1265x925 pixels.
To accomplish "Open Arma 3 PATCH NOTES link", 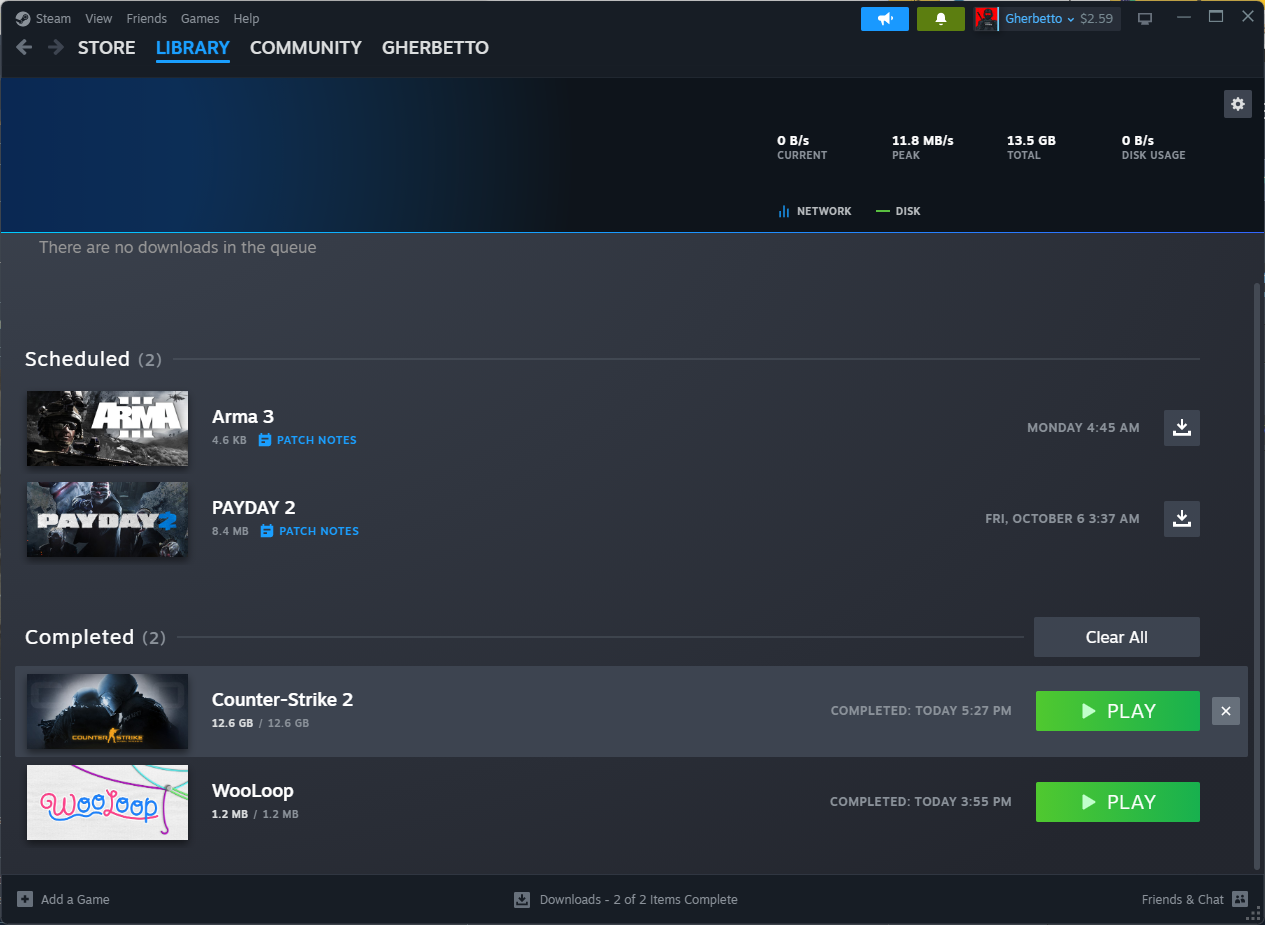I will click(317, 440).
